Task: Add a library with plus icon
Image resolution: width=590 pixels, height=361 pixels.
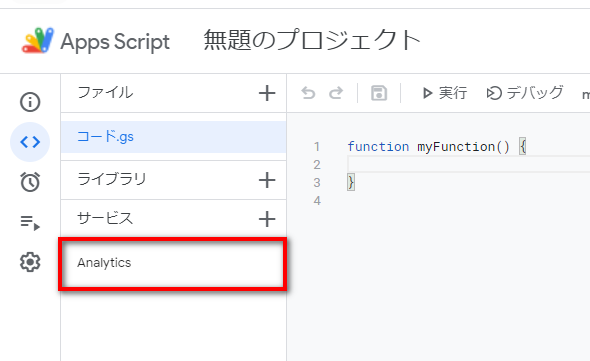Action: [267, 180]
